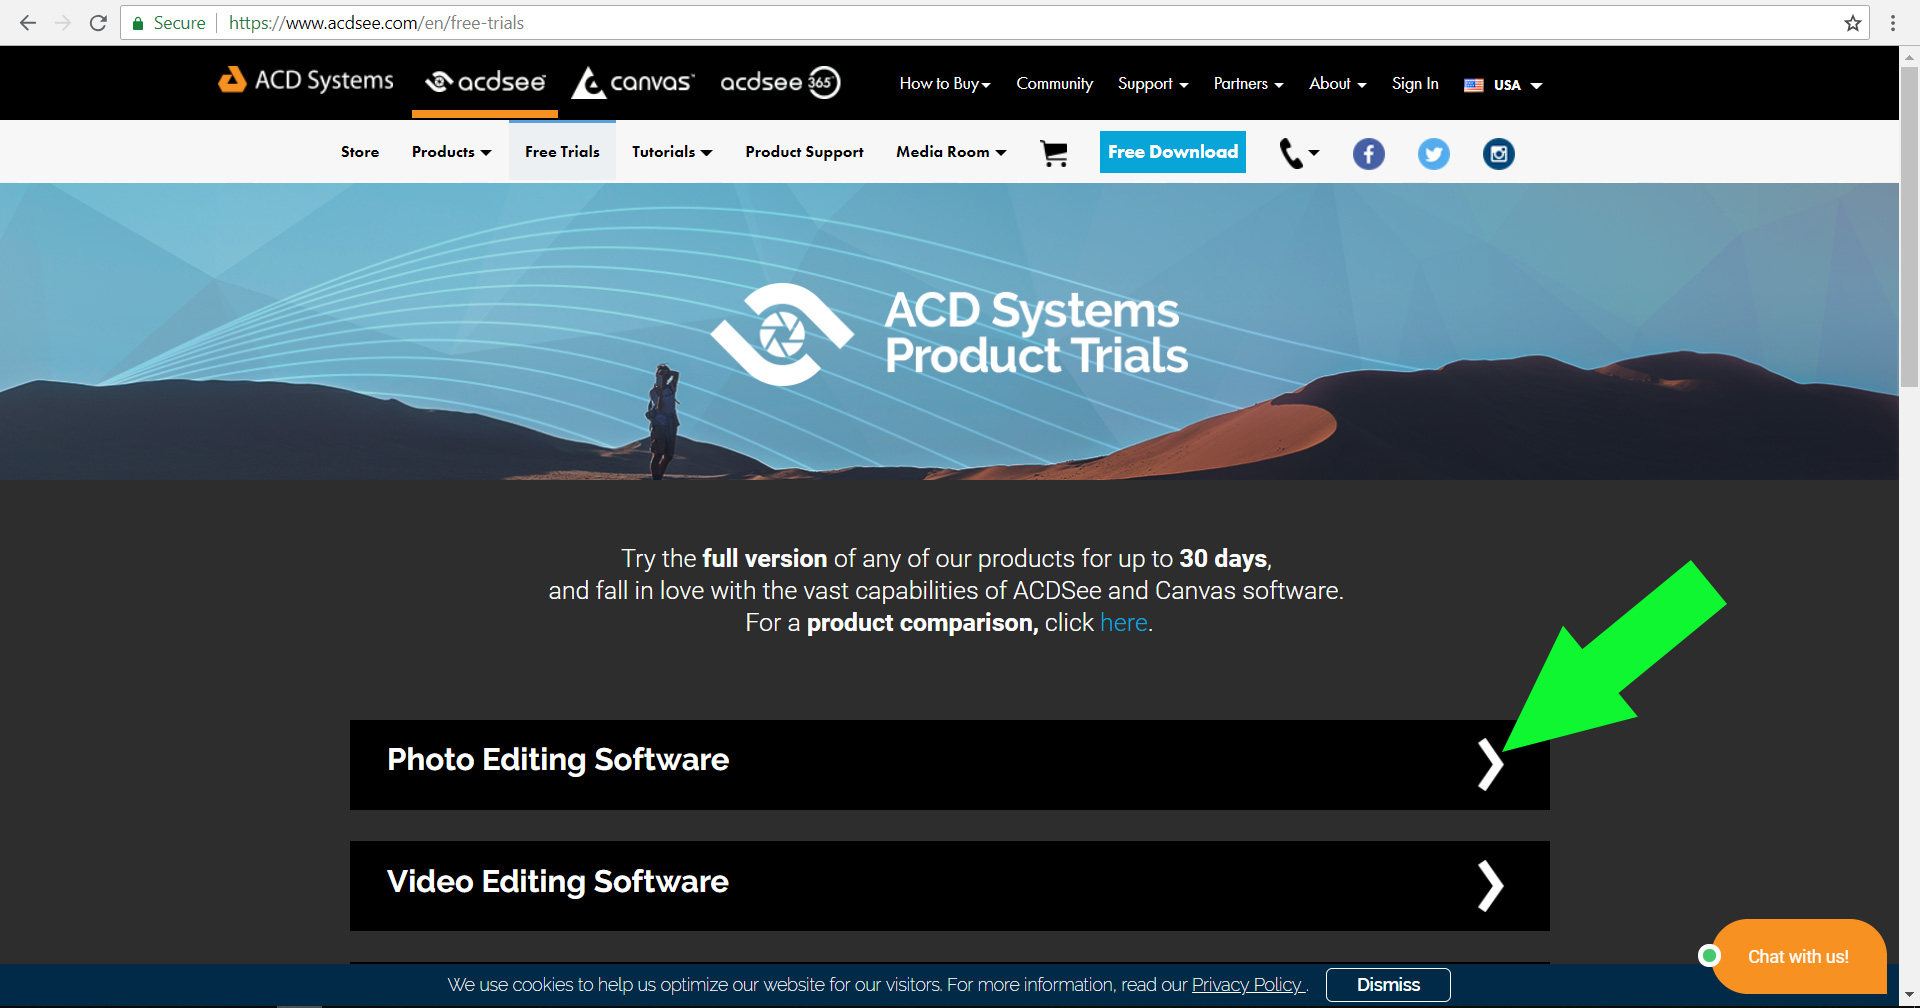Select the canvas brand logo tab

click(633, 82)
